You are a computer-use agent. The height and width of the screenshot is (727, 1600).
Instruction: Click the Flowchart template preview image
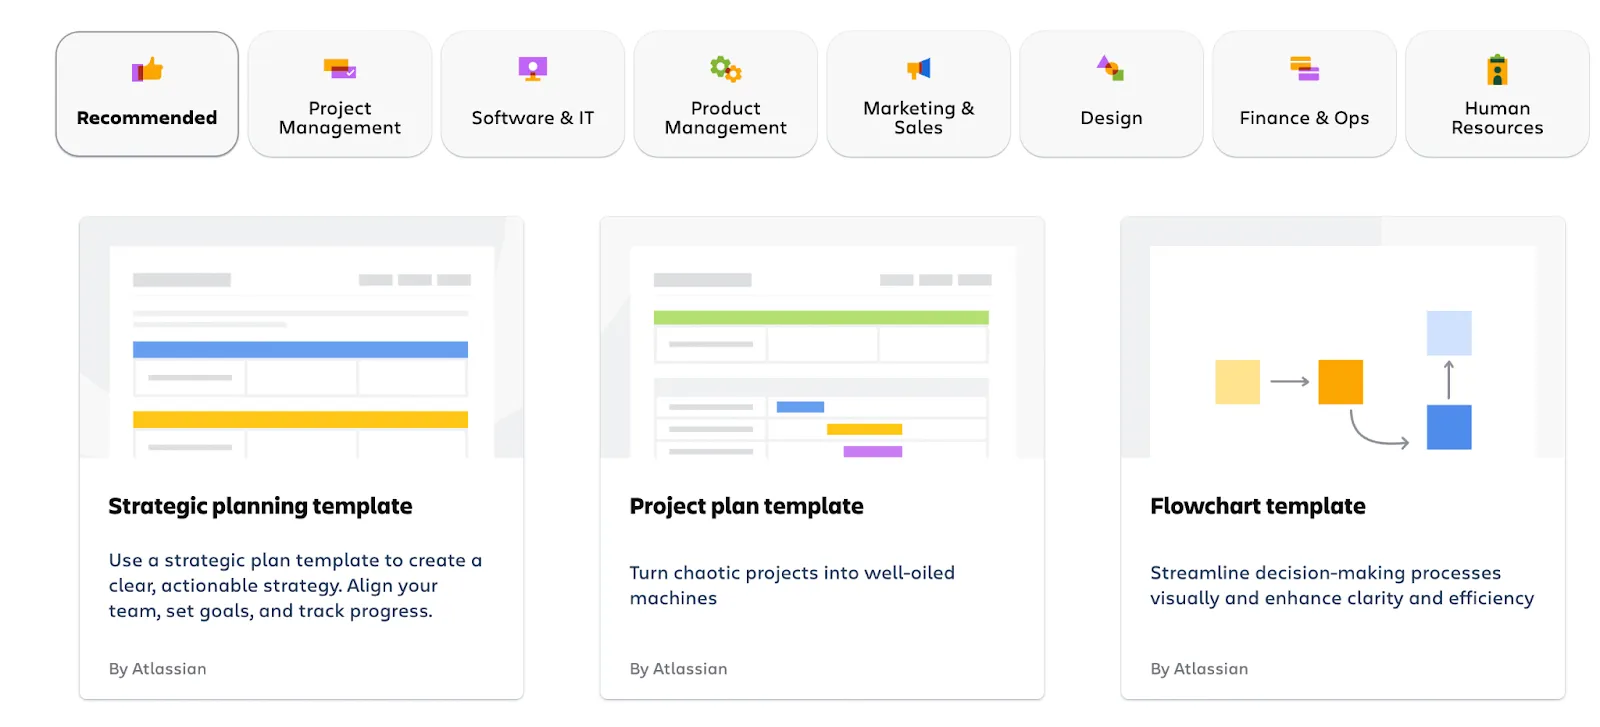(1343, 340)
